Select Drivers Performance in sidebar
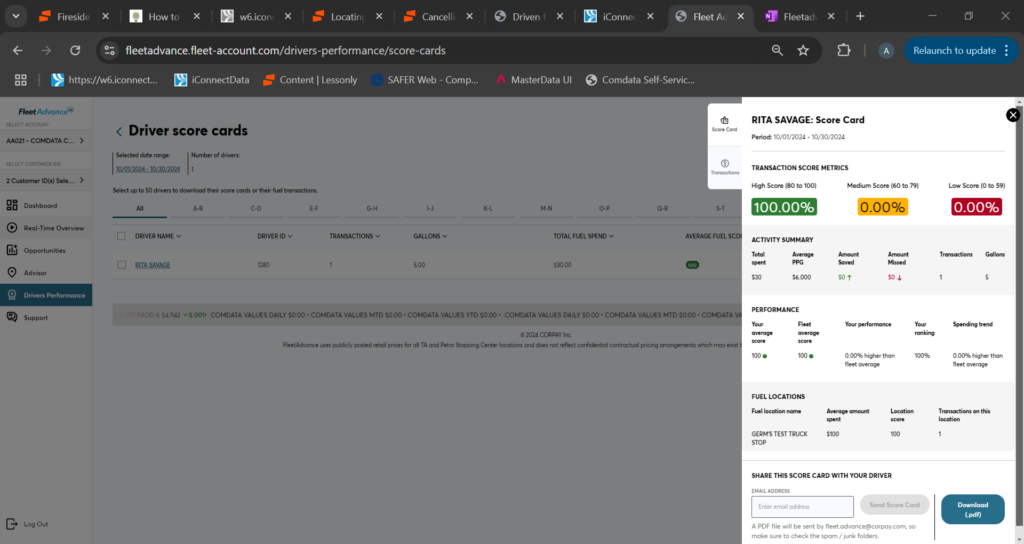The image size is (1024, 544). 46,295
